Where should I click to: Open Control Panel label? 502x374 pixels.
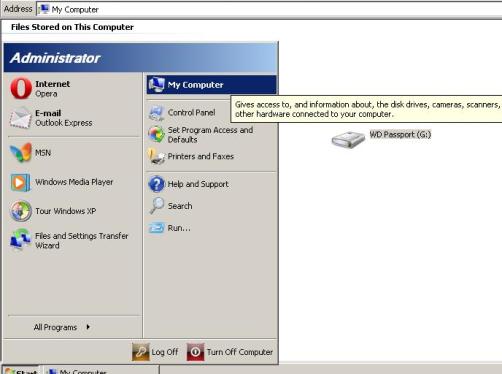click(191, 113)
